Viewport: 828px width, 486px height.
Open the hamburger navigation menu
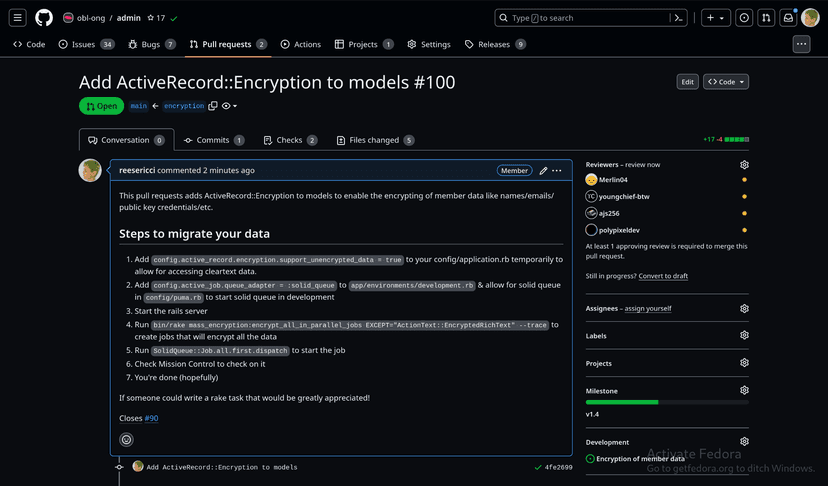tap(18, 18)
